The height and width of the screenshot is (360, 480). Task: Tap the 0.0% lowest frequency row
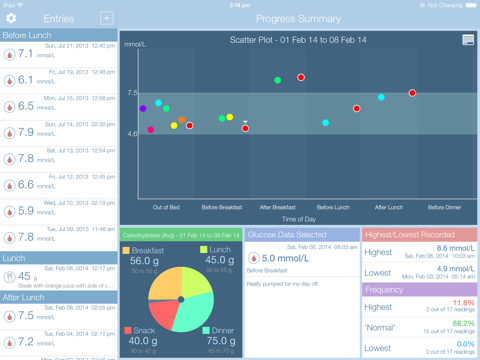420,348
